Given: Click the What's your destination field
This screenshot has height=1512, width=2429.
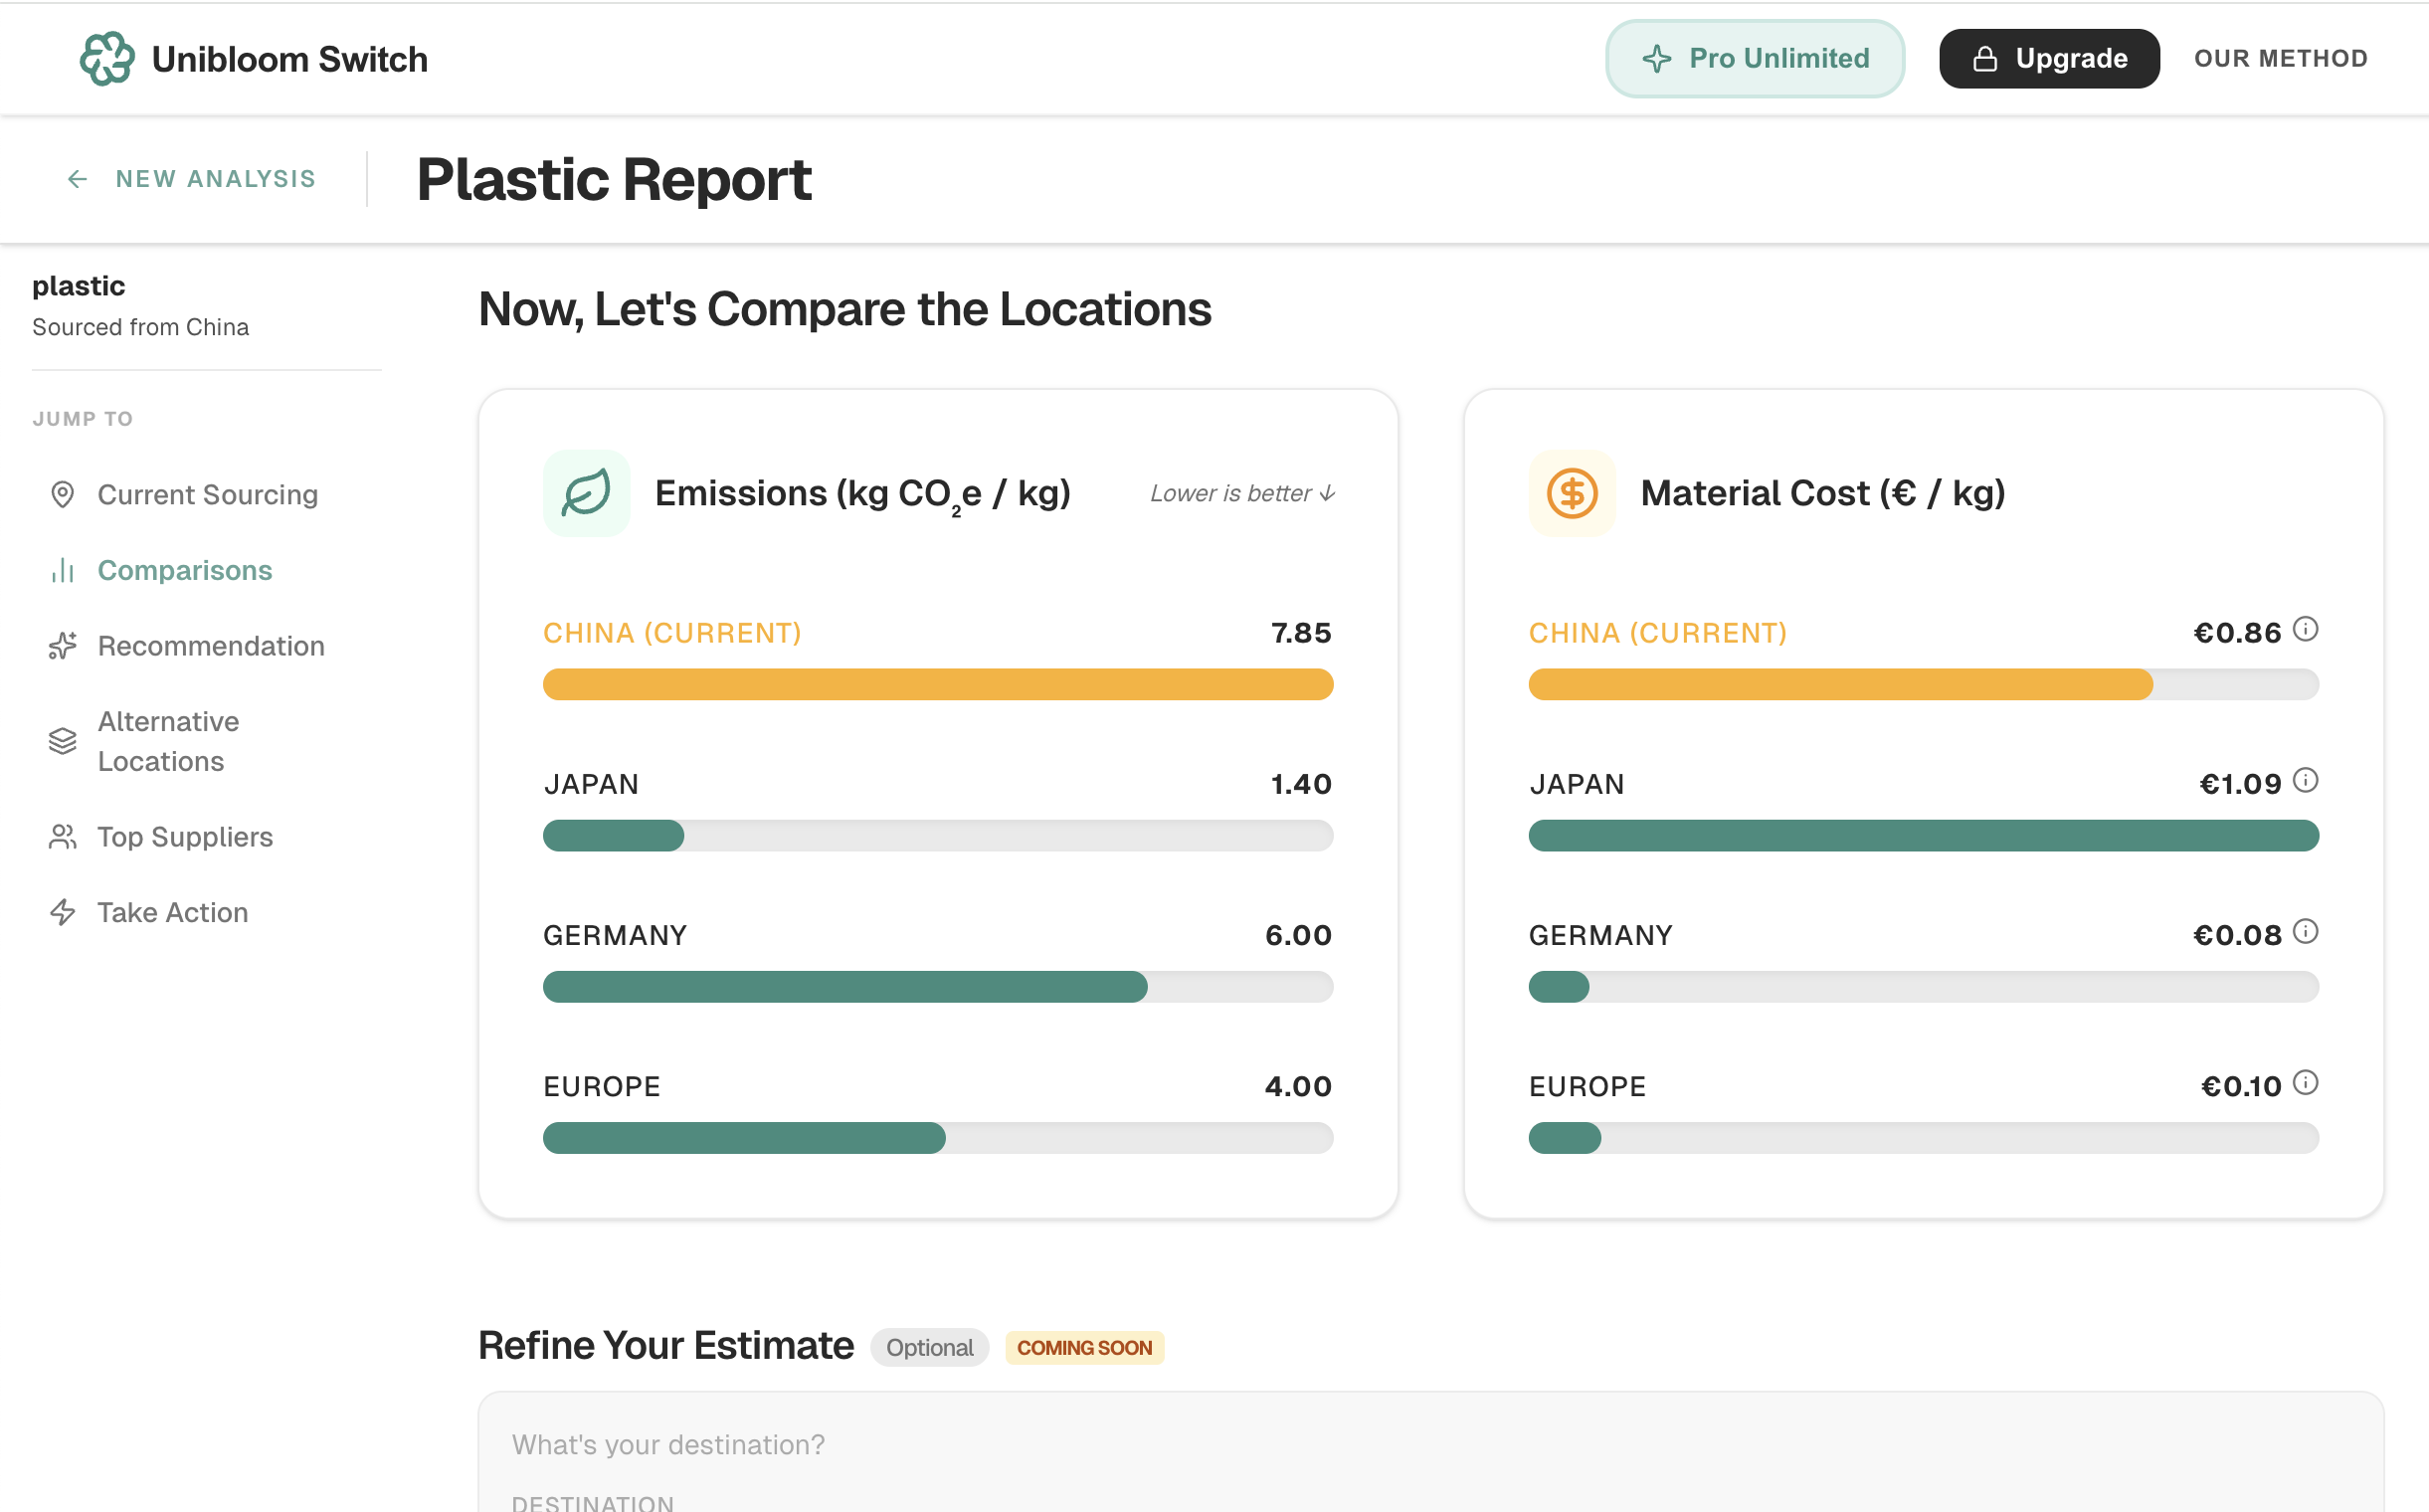Looking at the screenshot, I should [668, 1444].
